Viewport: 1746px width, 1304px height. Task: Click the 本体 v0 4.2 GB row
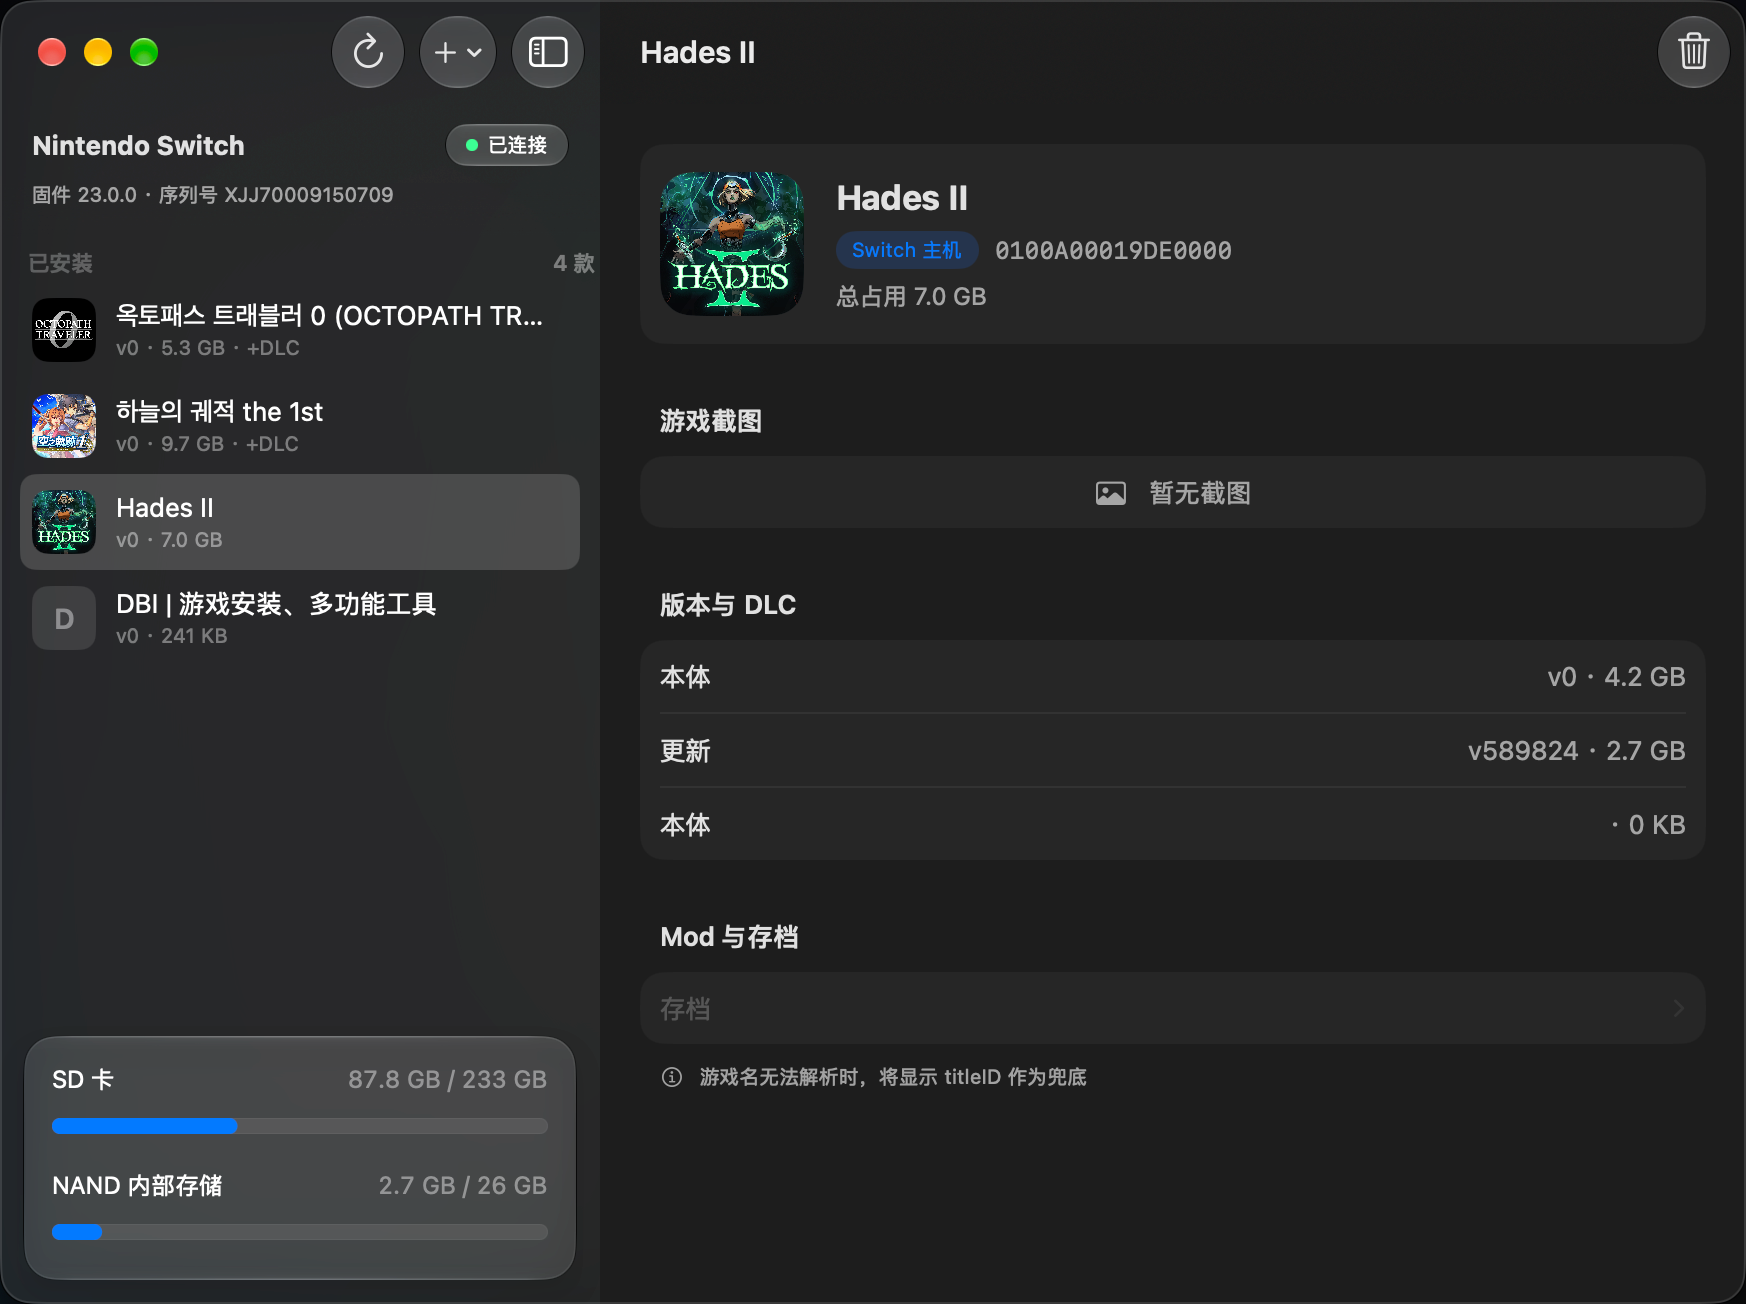(x=1173, y=677)
